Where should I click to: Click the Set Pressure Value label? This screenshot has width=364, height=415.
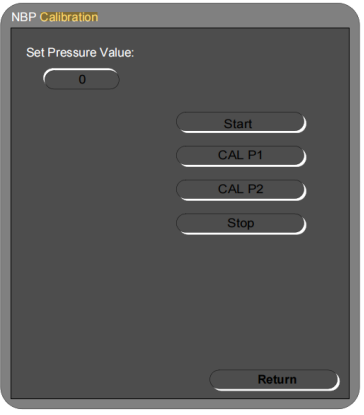coord(80,52)
